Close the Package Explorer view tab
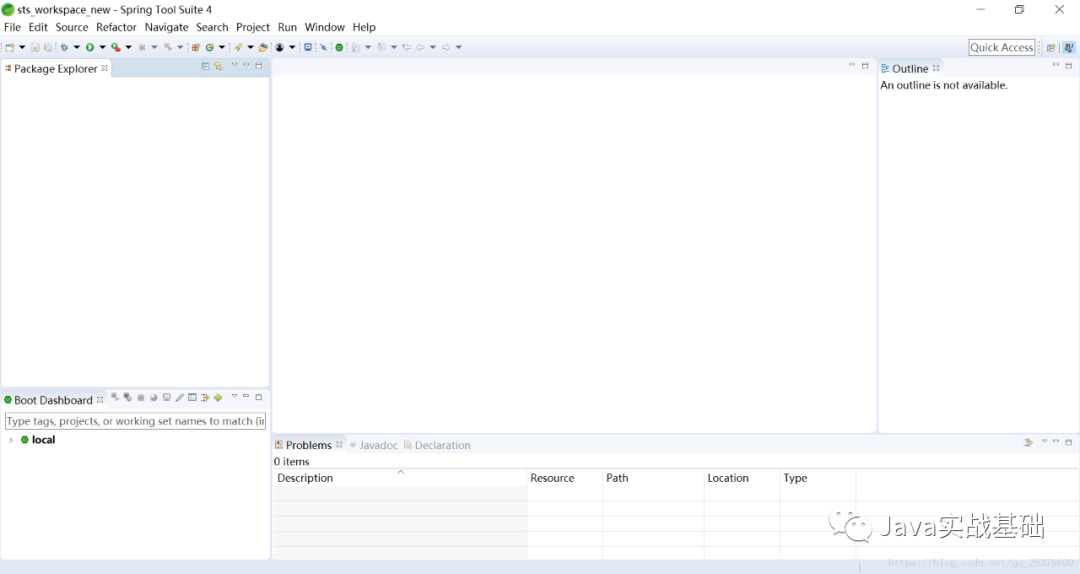 pos(105,68)
